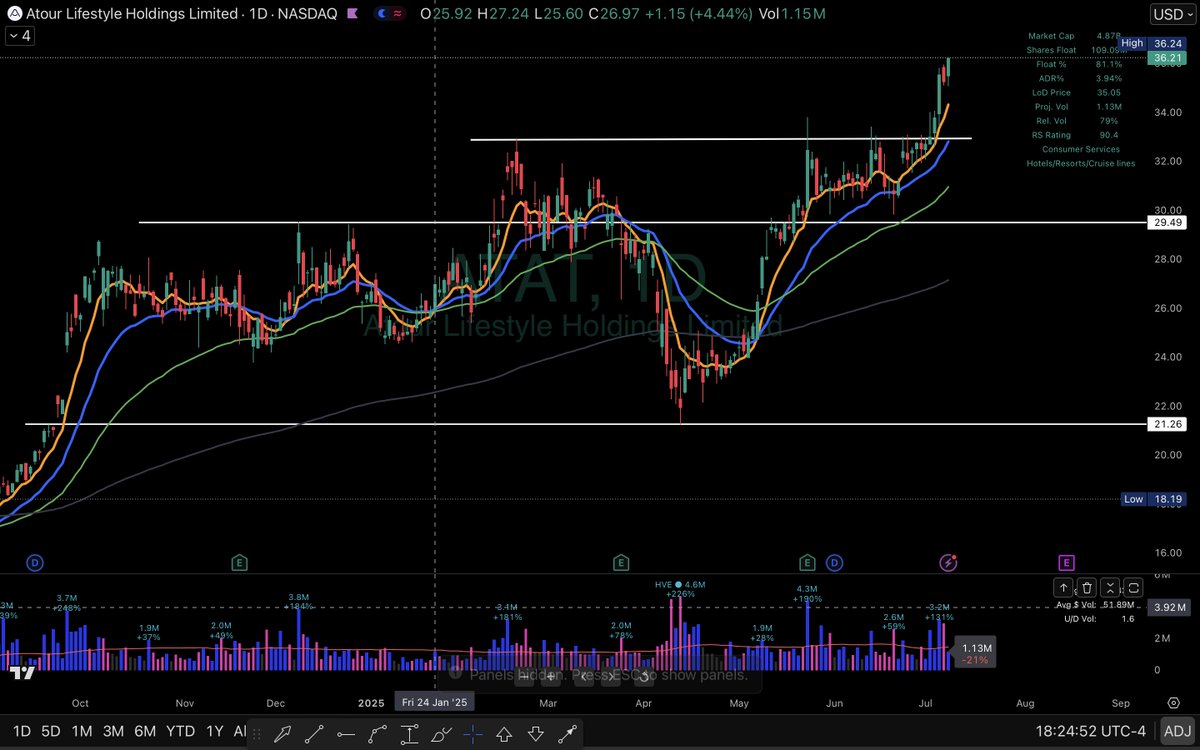Viewport: 1200px width, 750px height.
Task: Click Atour Lifestyle Holdings Limited symbol title
Action: [134, 14]
